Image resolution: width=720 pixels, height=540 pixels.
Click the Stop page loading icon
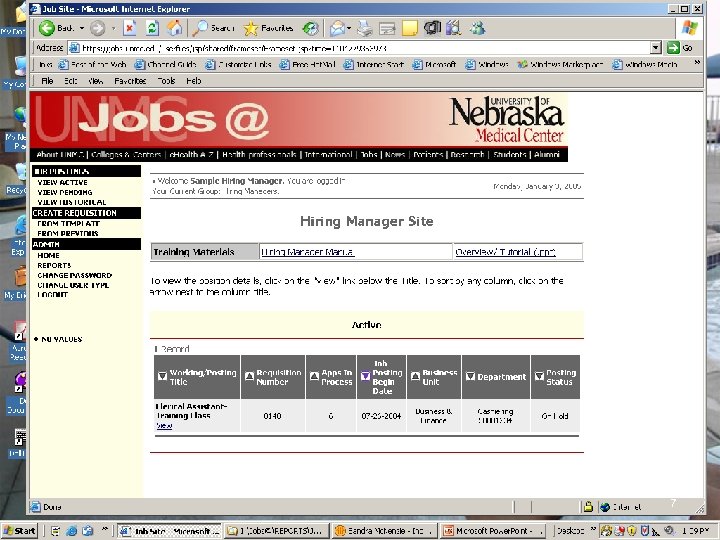(130, 28)
